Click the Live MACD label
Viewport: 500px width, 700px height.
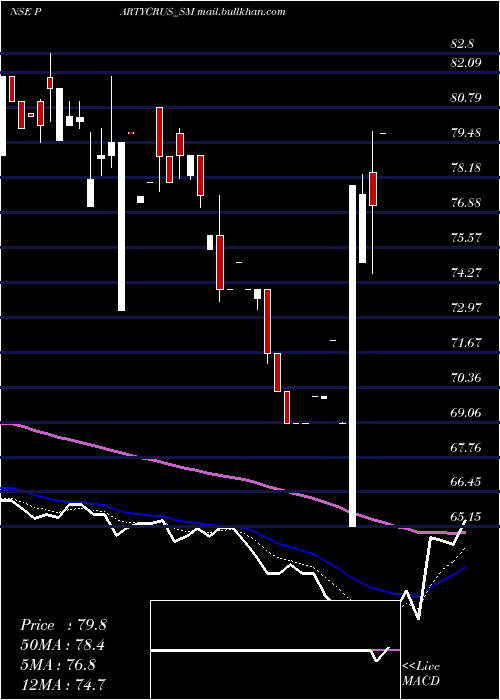point(421,674)
